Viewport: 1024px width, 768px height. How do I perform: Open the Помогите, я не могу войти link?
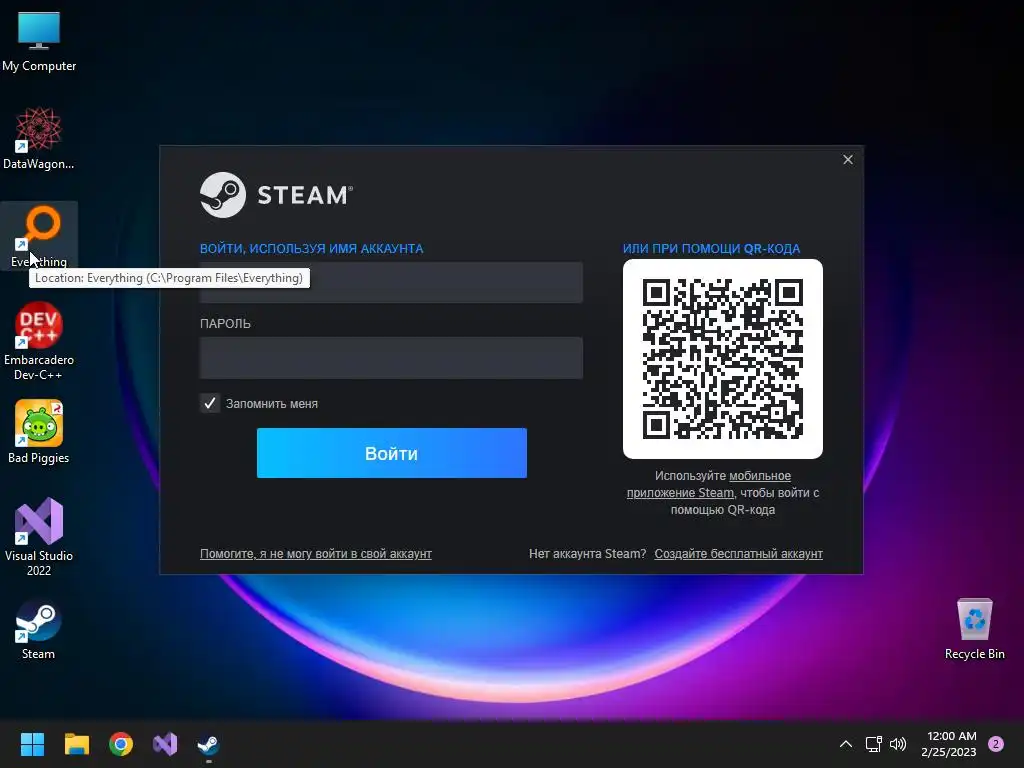click(315, 554)
